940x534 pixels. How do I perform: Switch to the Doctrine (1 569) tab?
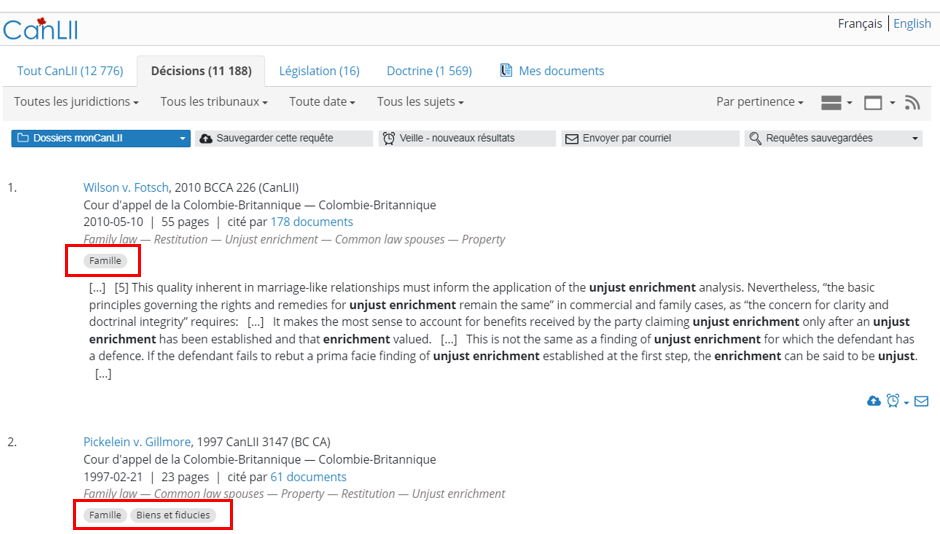[x=429, y=71]
